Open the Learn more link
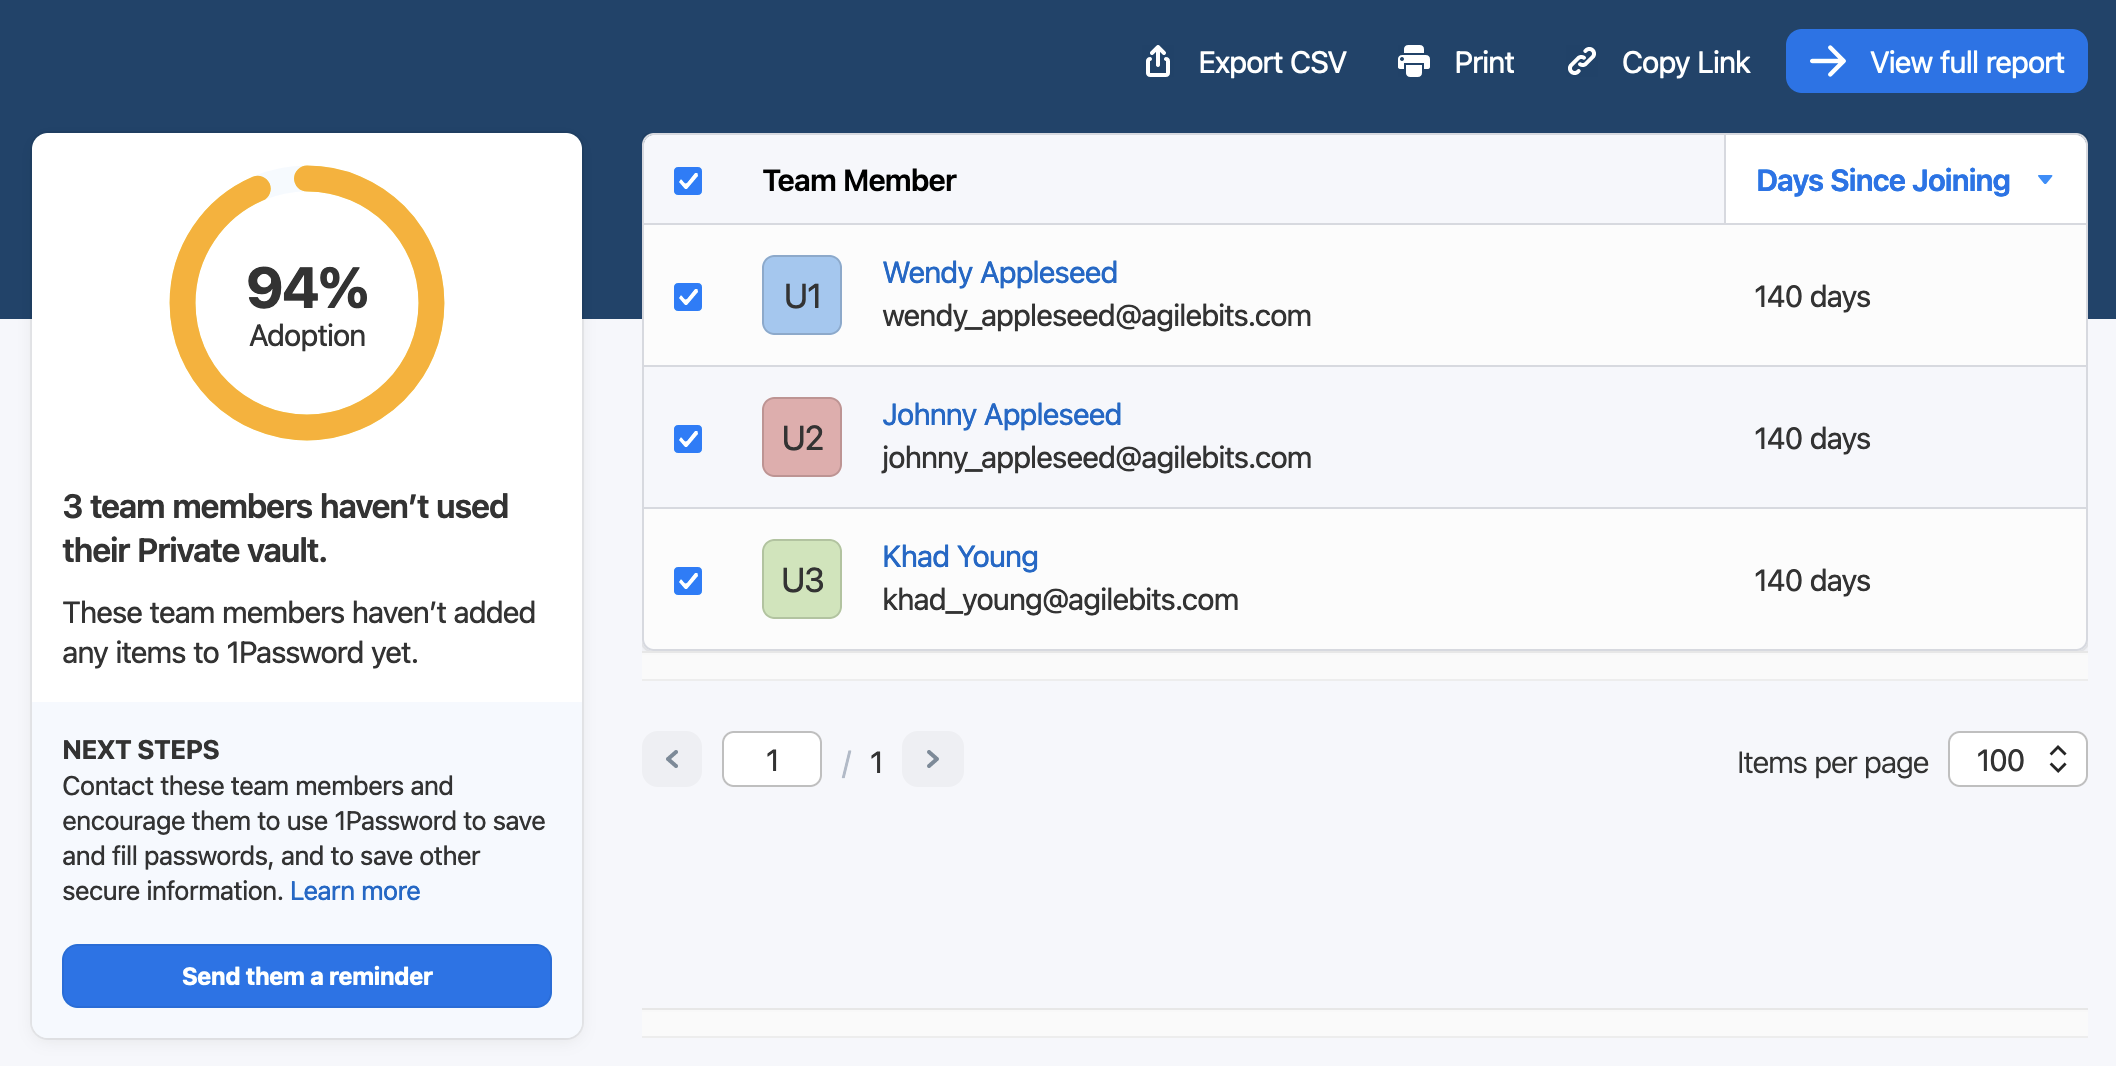This screenshot has height=1066, width=2116. click(x=354, y=890)
